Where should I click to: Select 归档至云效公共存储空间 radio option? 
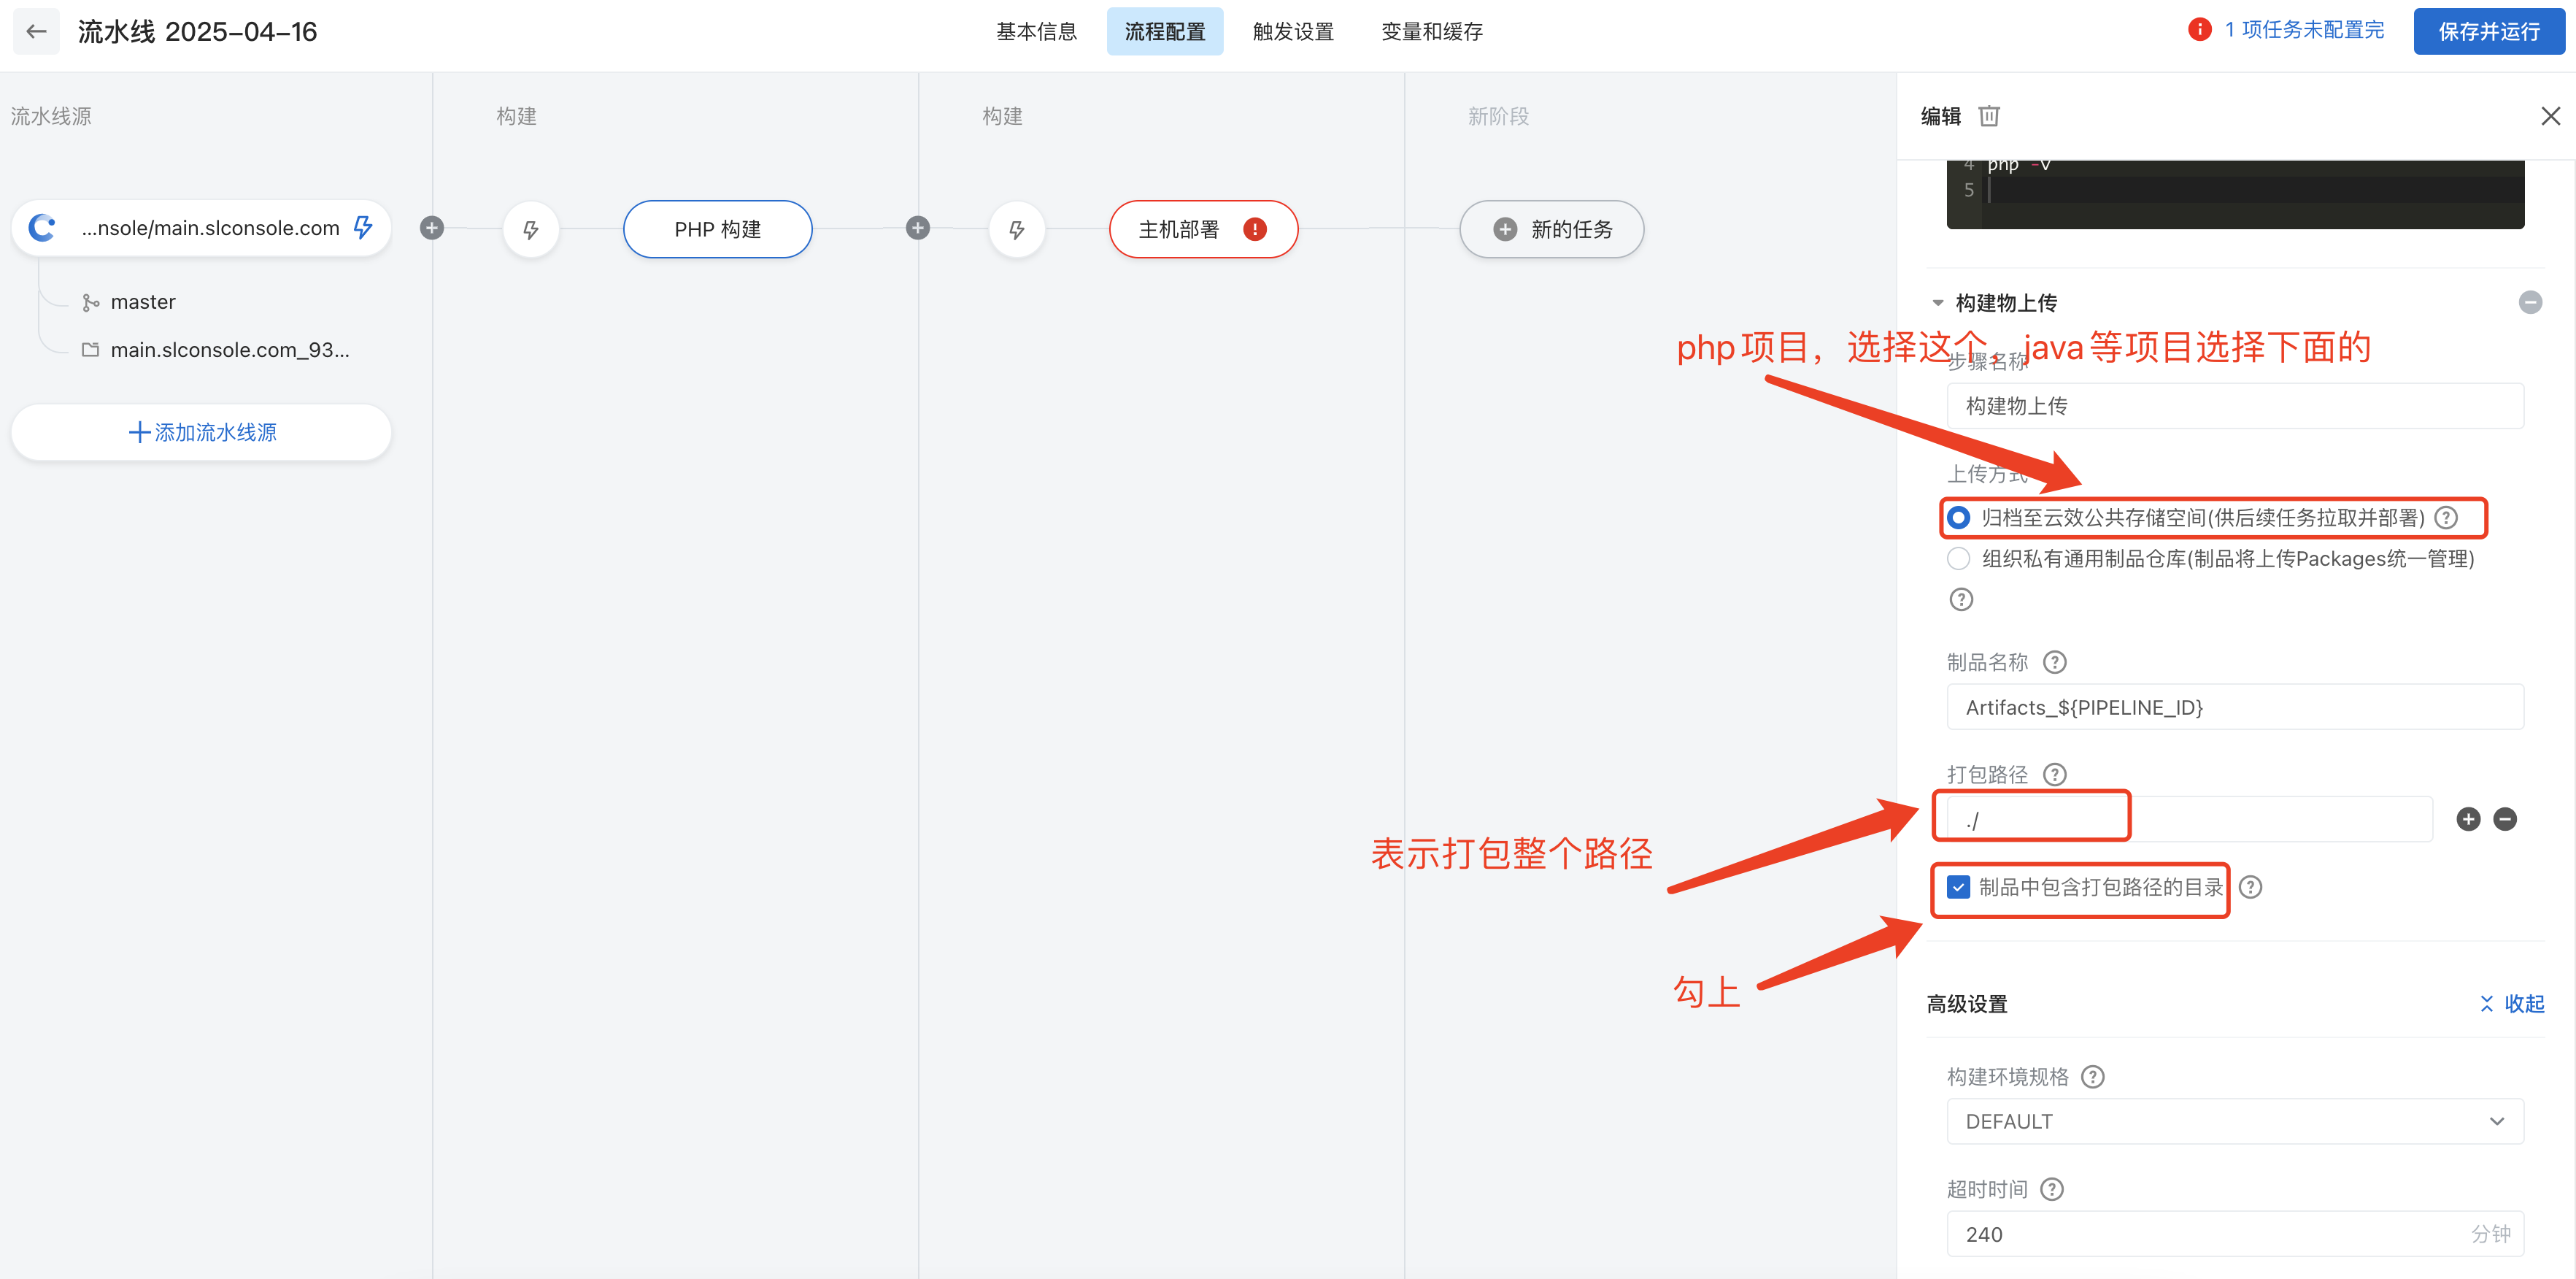tap(1958, 517)
